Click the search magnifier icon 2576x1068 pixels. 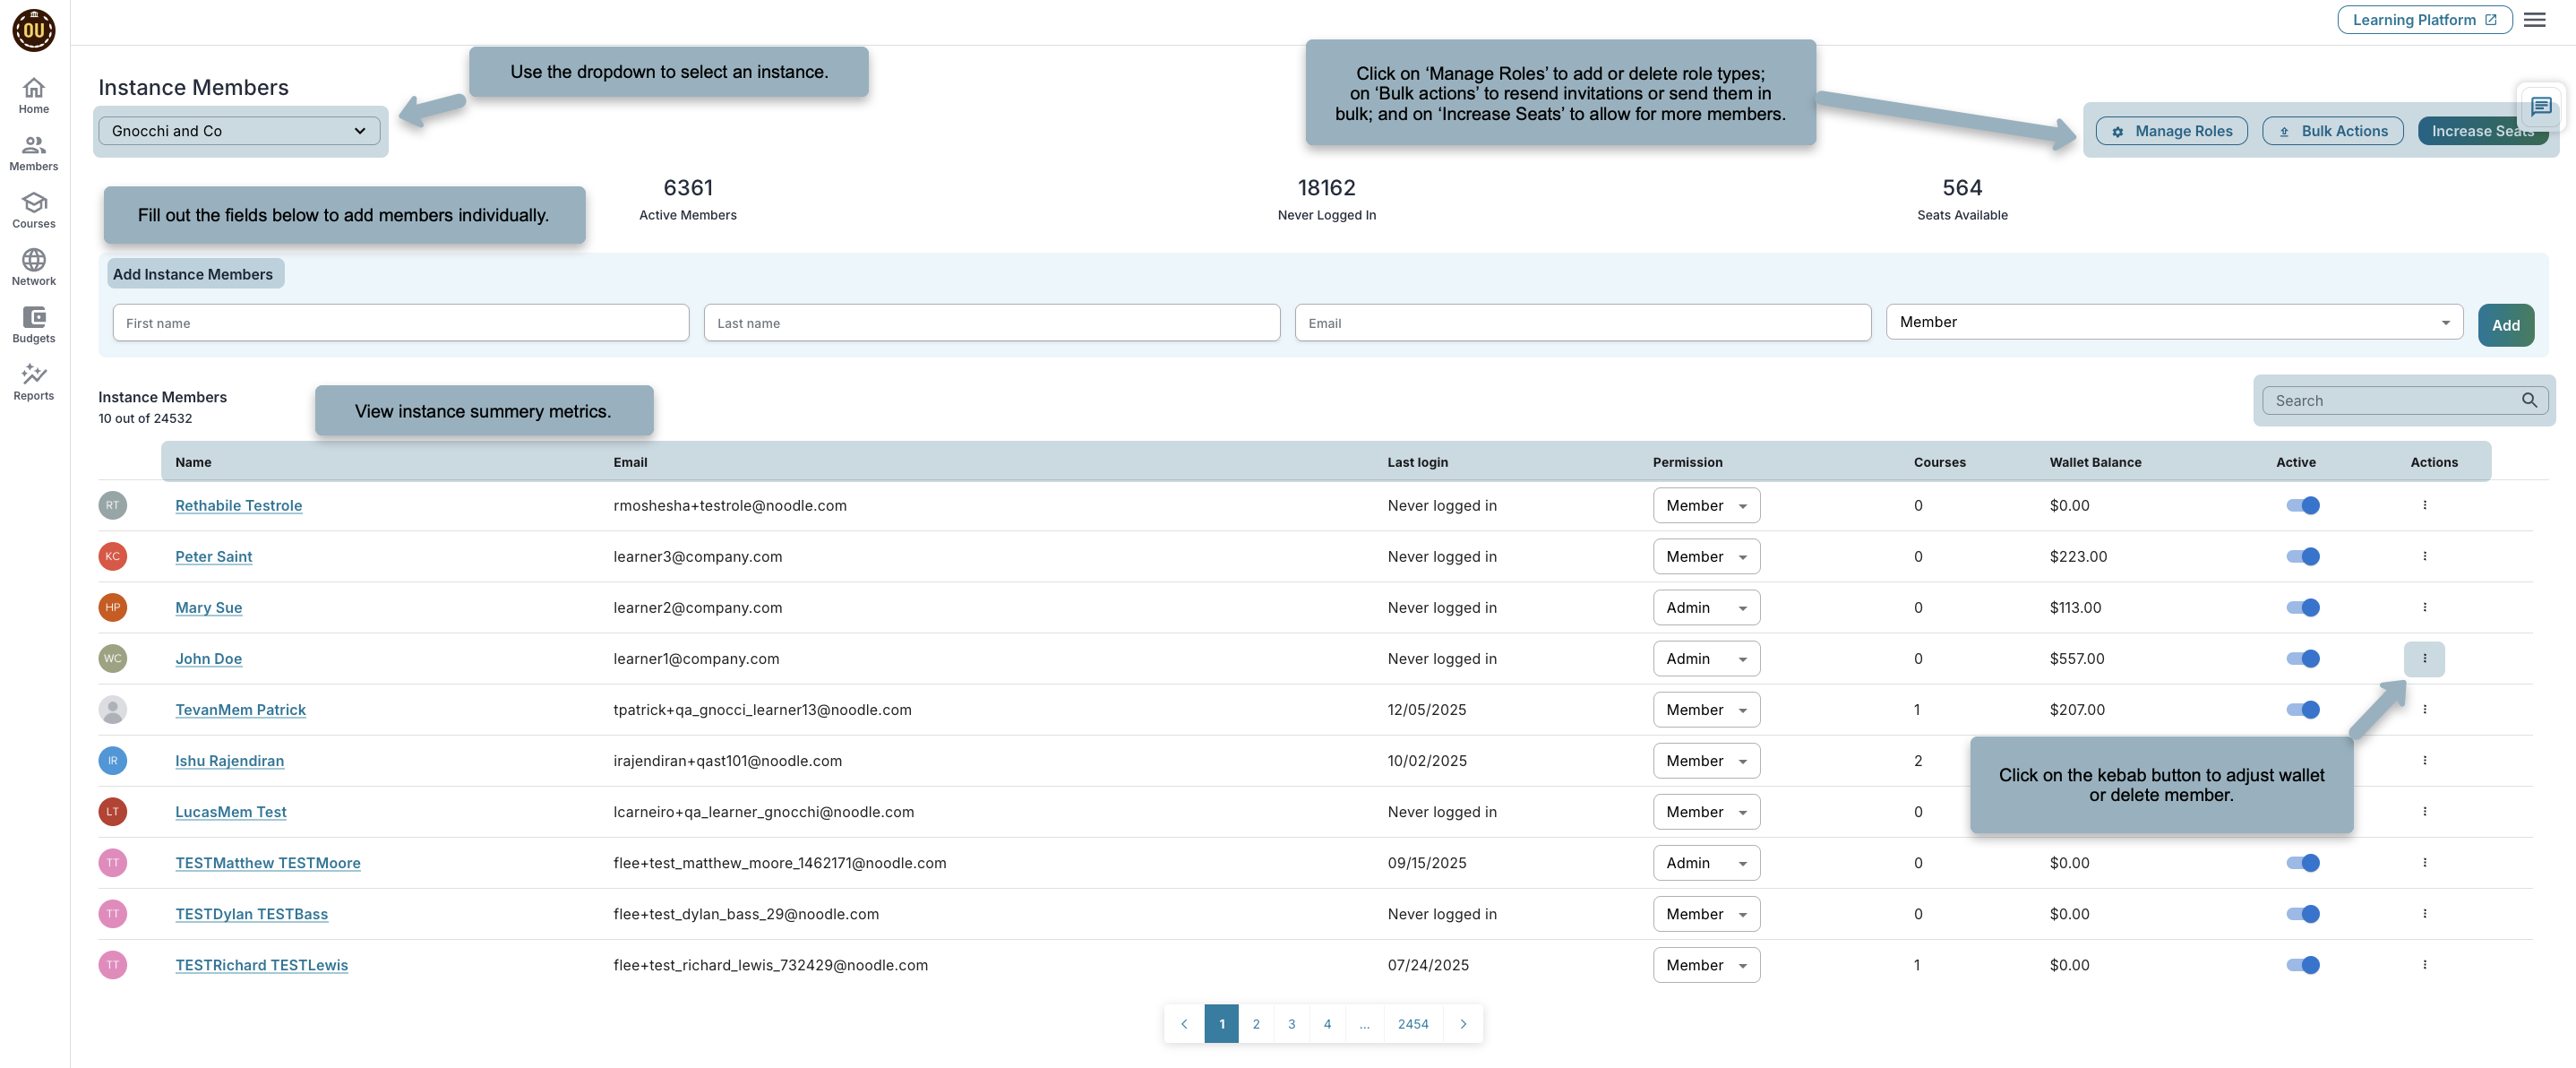pyautogui.click(x=2529, y=400)
